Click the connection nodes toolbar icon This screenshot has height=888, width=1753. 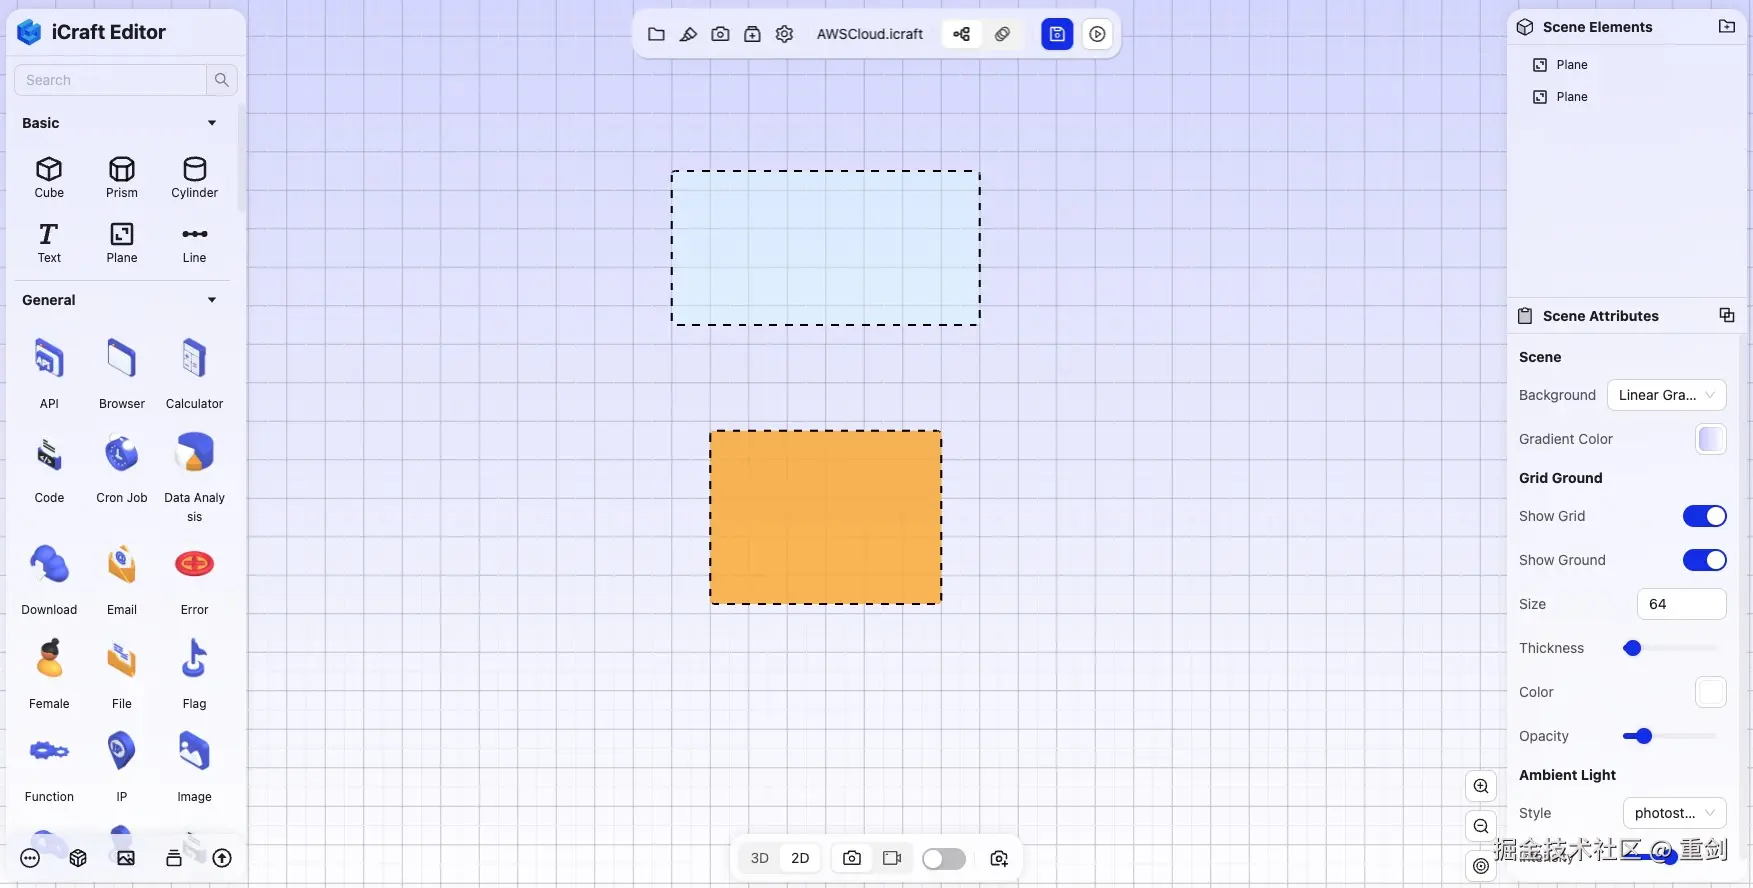pyautogui.click(x=961, y=34)
